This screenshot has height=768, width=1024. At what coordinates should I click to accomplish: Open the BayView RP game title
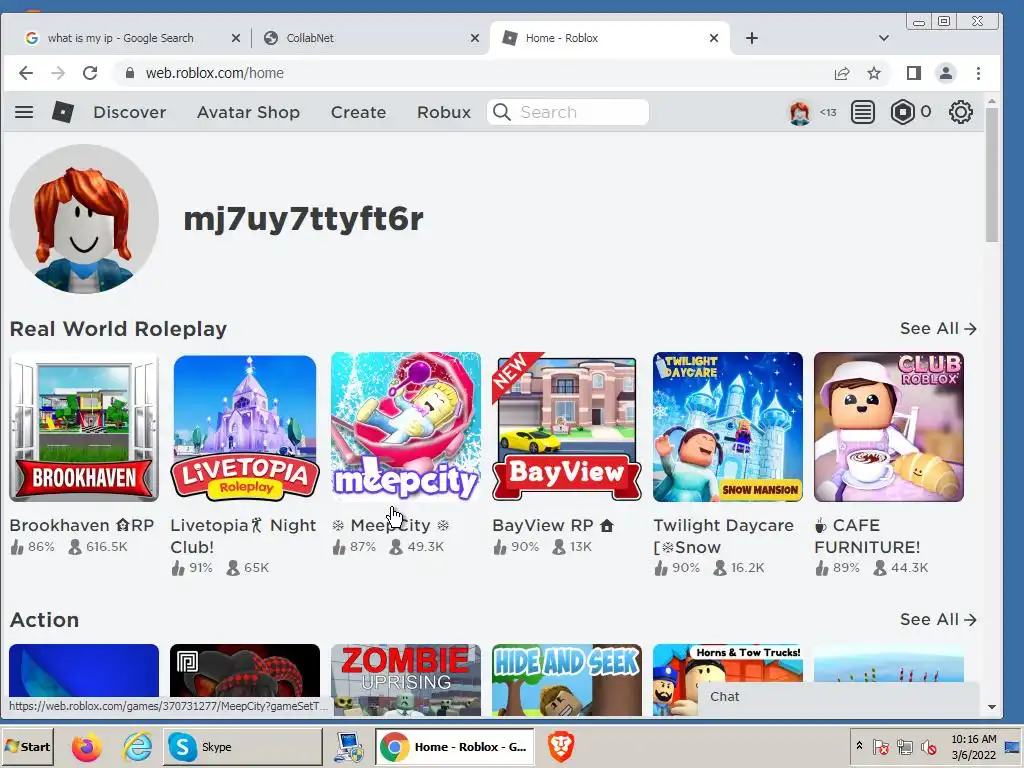[552, 525]
